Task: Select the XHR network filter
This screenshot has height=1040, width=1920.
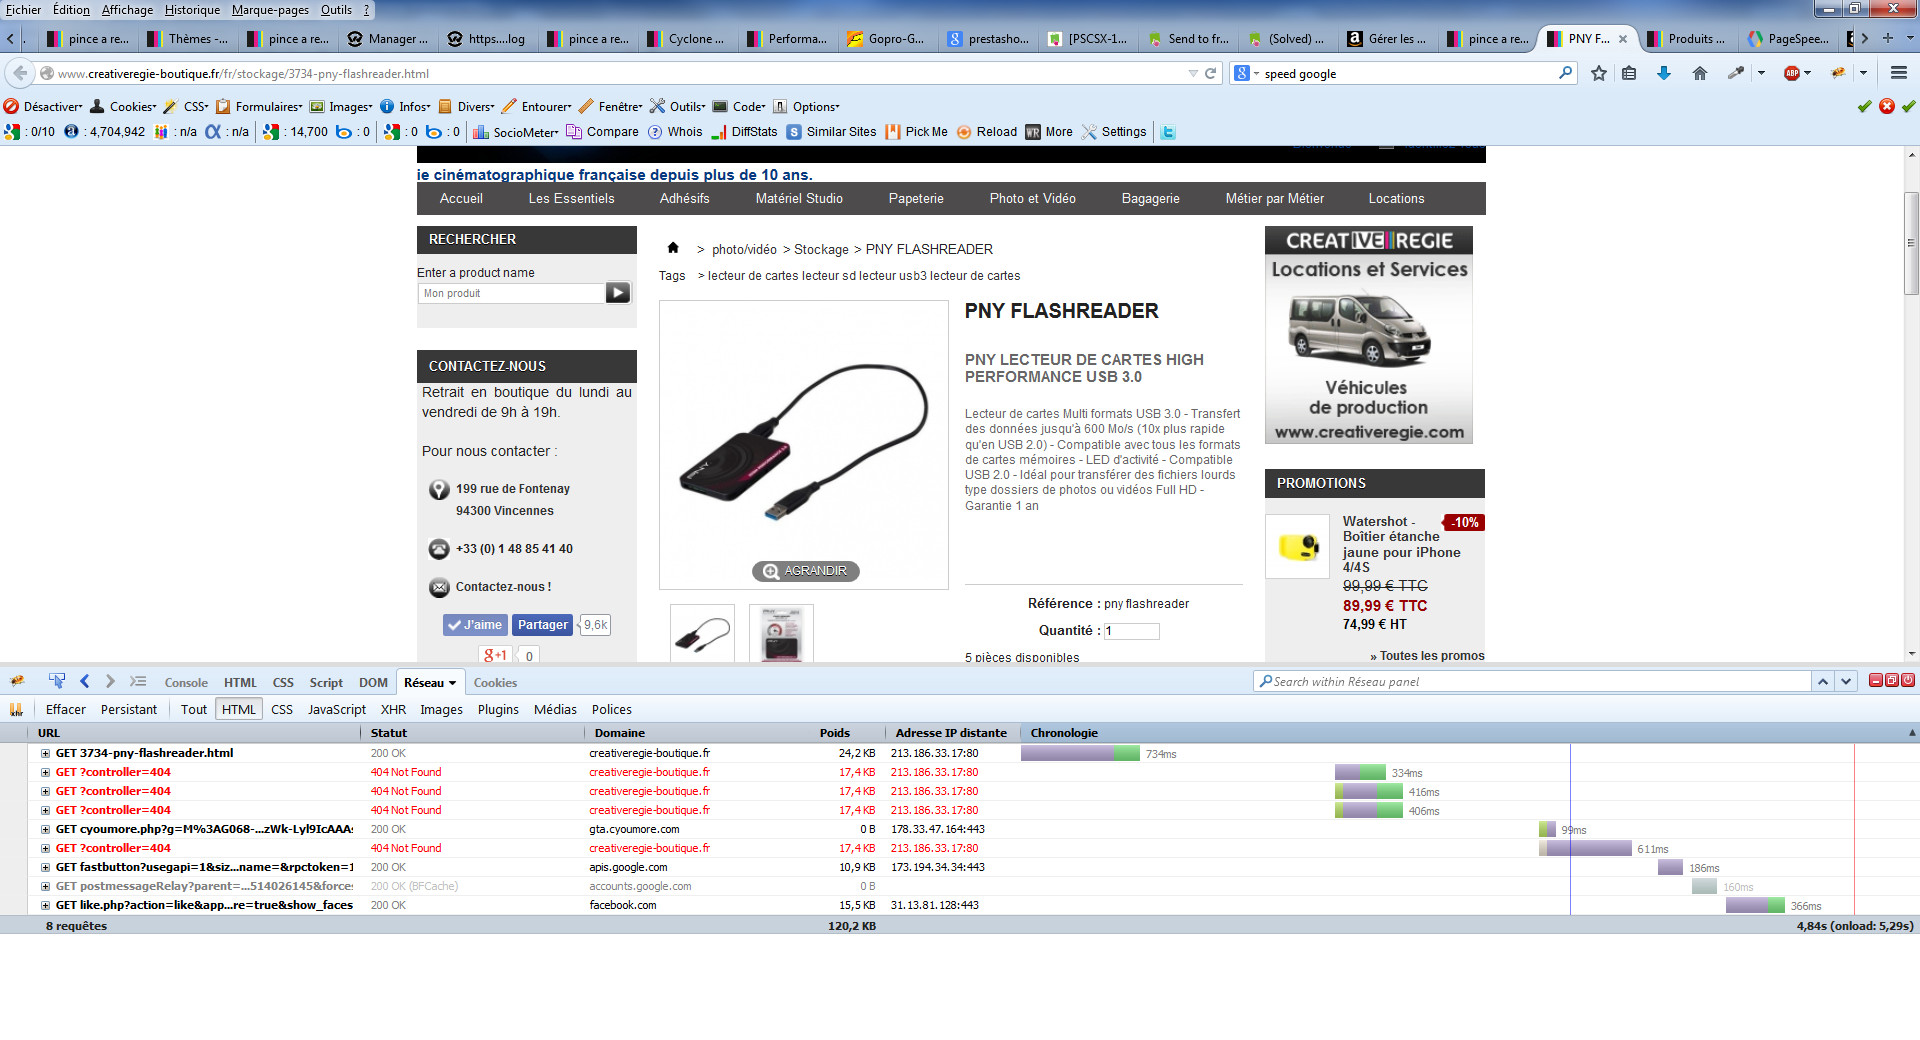Action: coord(393,710)
